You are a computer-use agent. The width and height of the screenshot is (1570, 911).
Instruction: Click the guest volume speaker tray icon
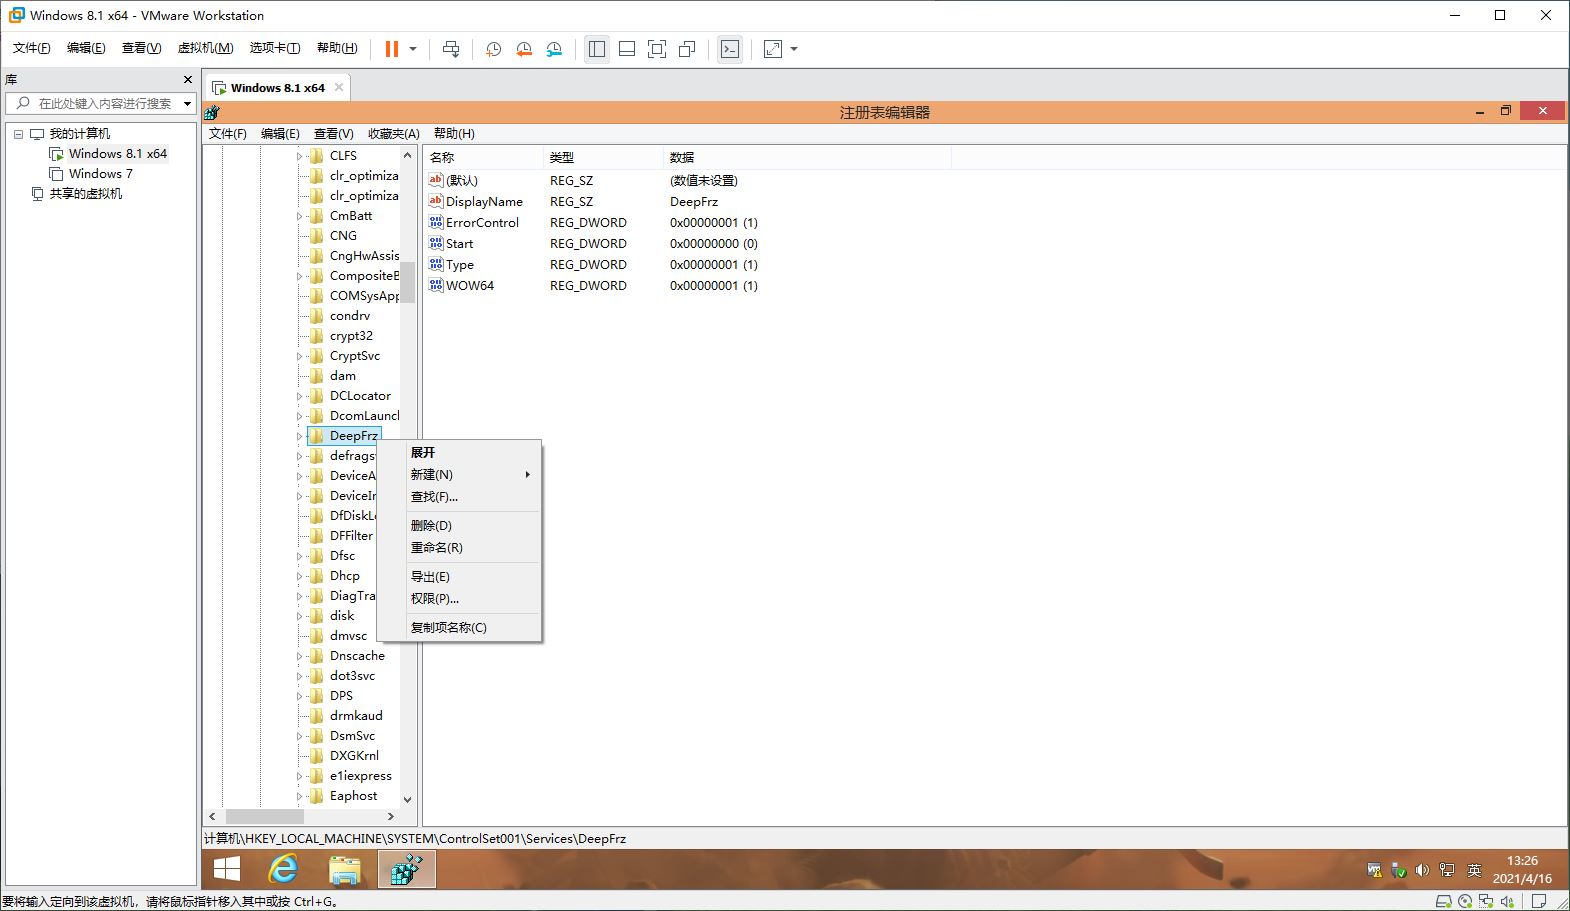[1422, 870]
